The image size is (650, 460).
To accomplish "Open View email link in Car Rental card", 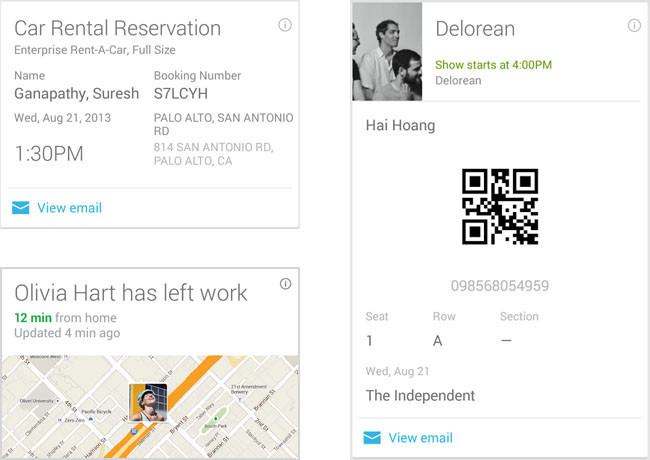I will 69,208.
